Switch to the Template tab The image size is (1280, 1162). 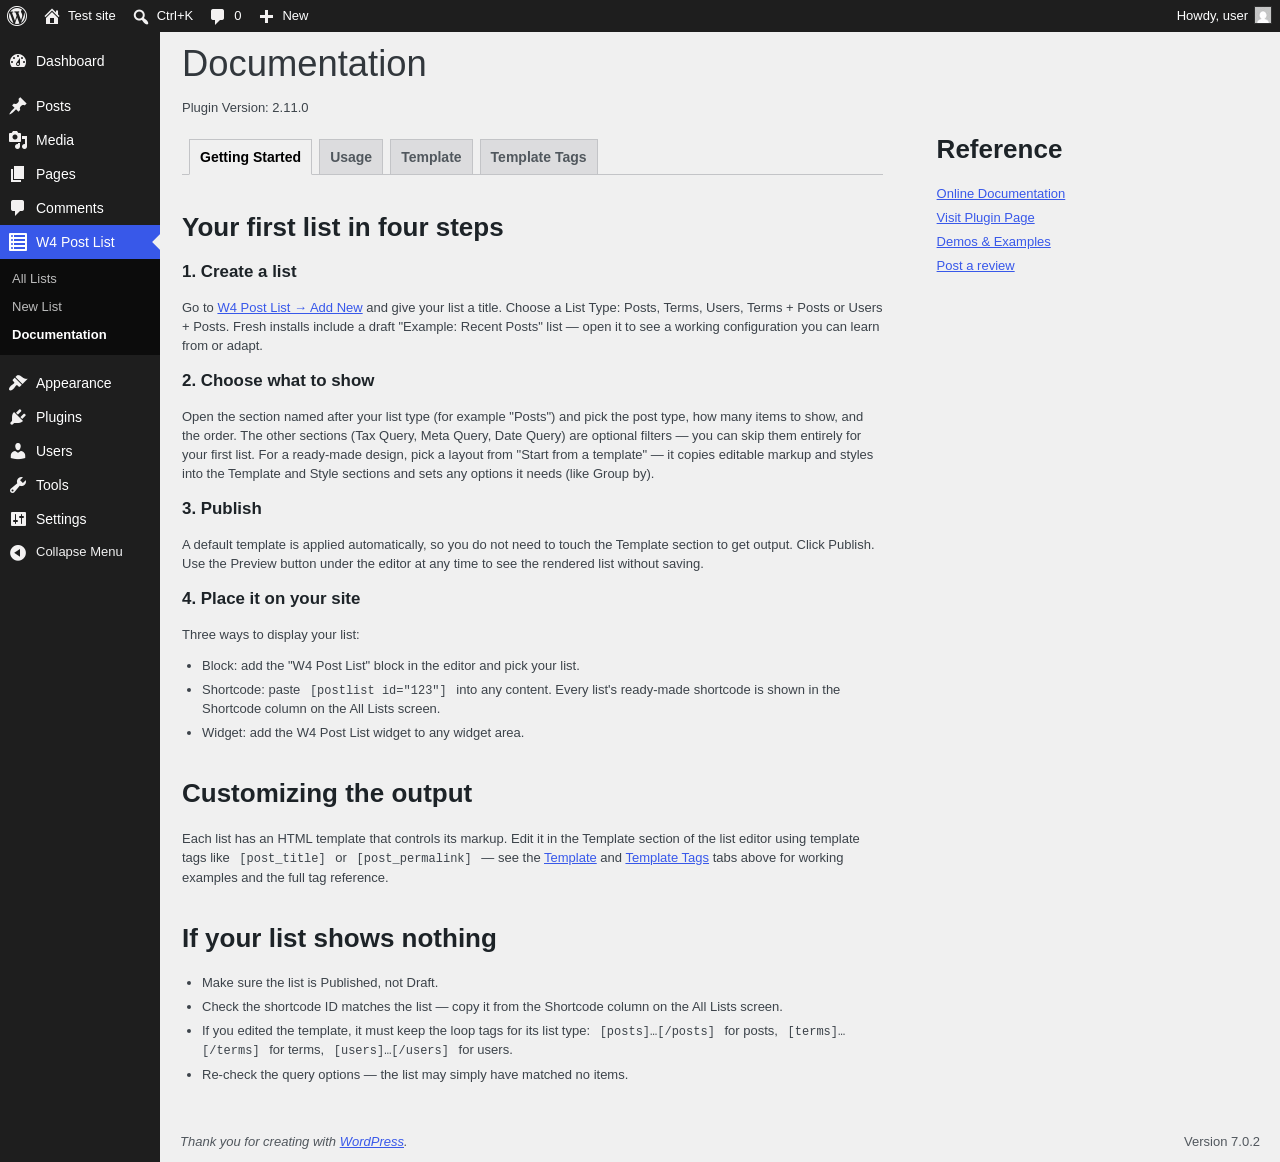431,157
